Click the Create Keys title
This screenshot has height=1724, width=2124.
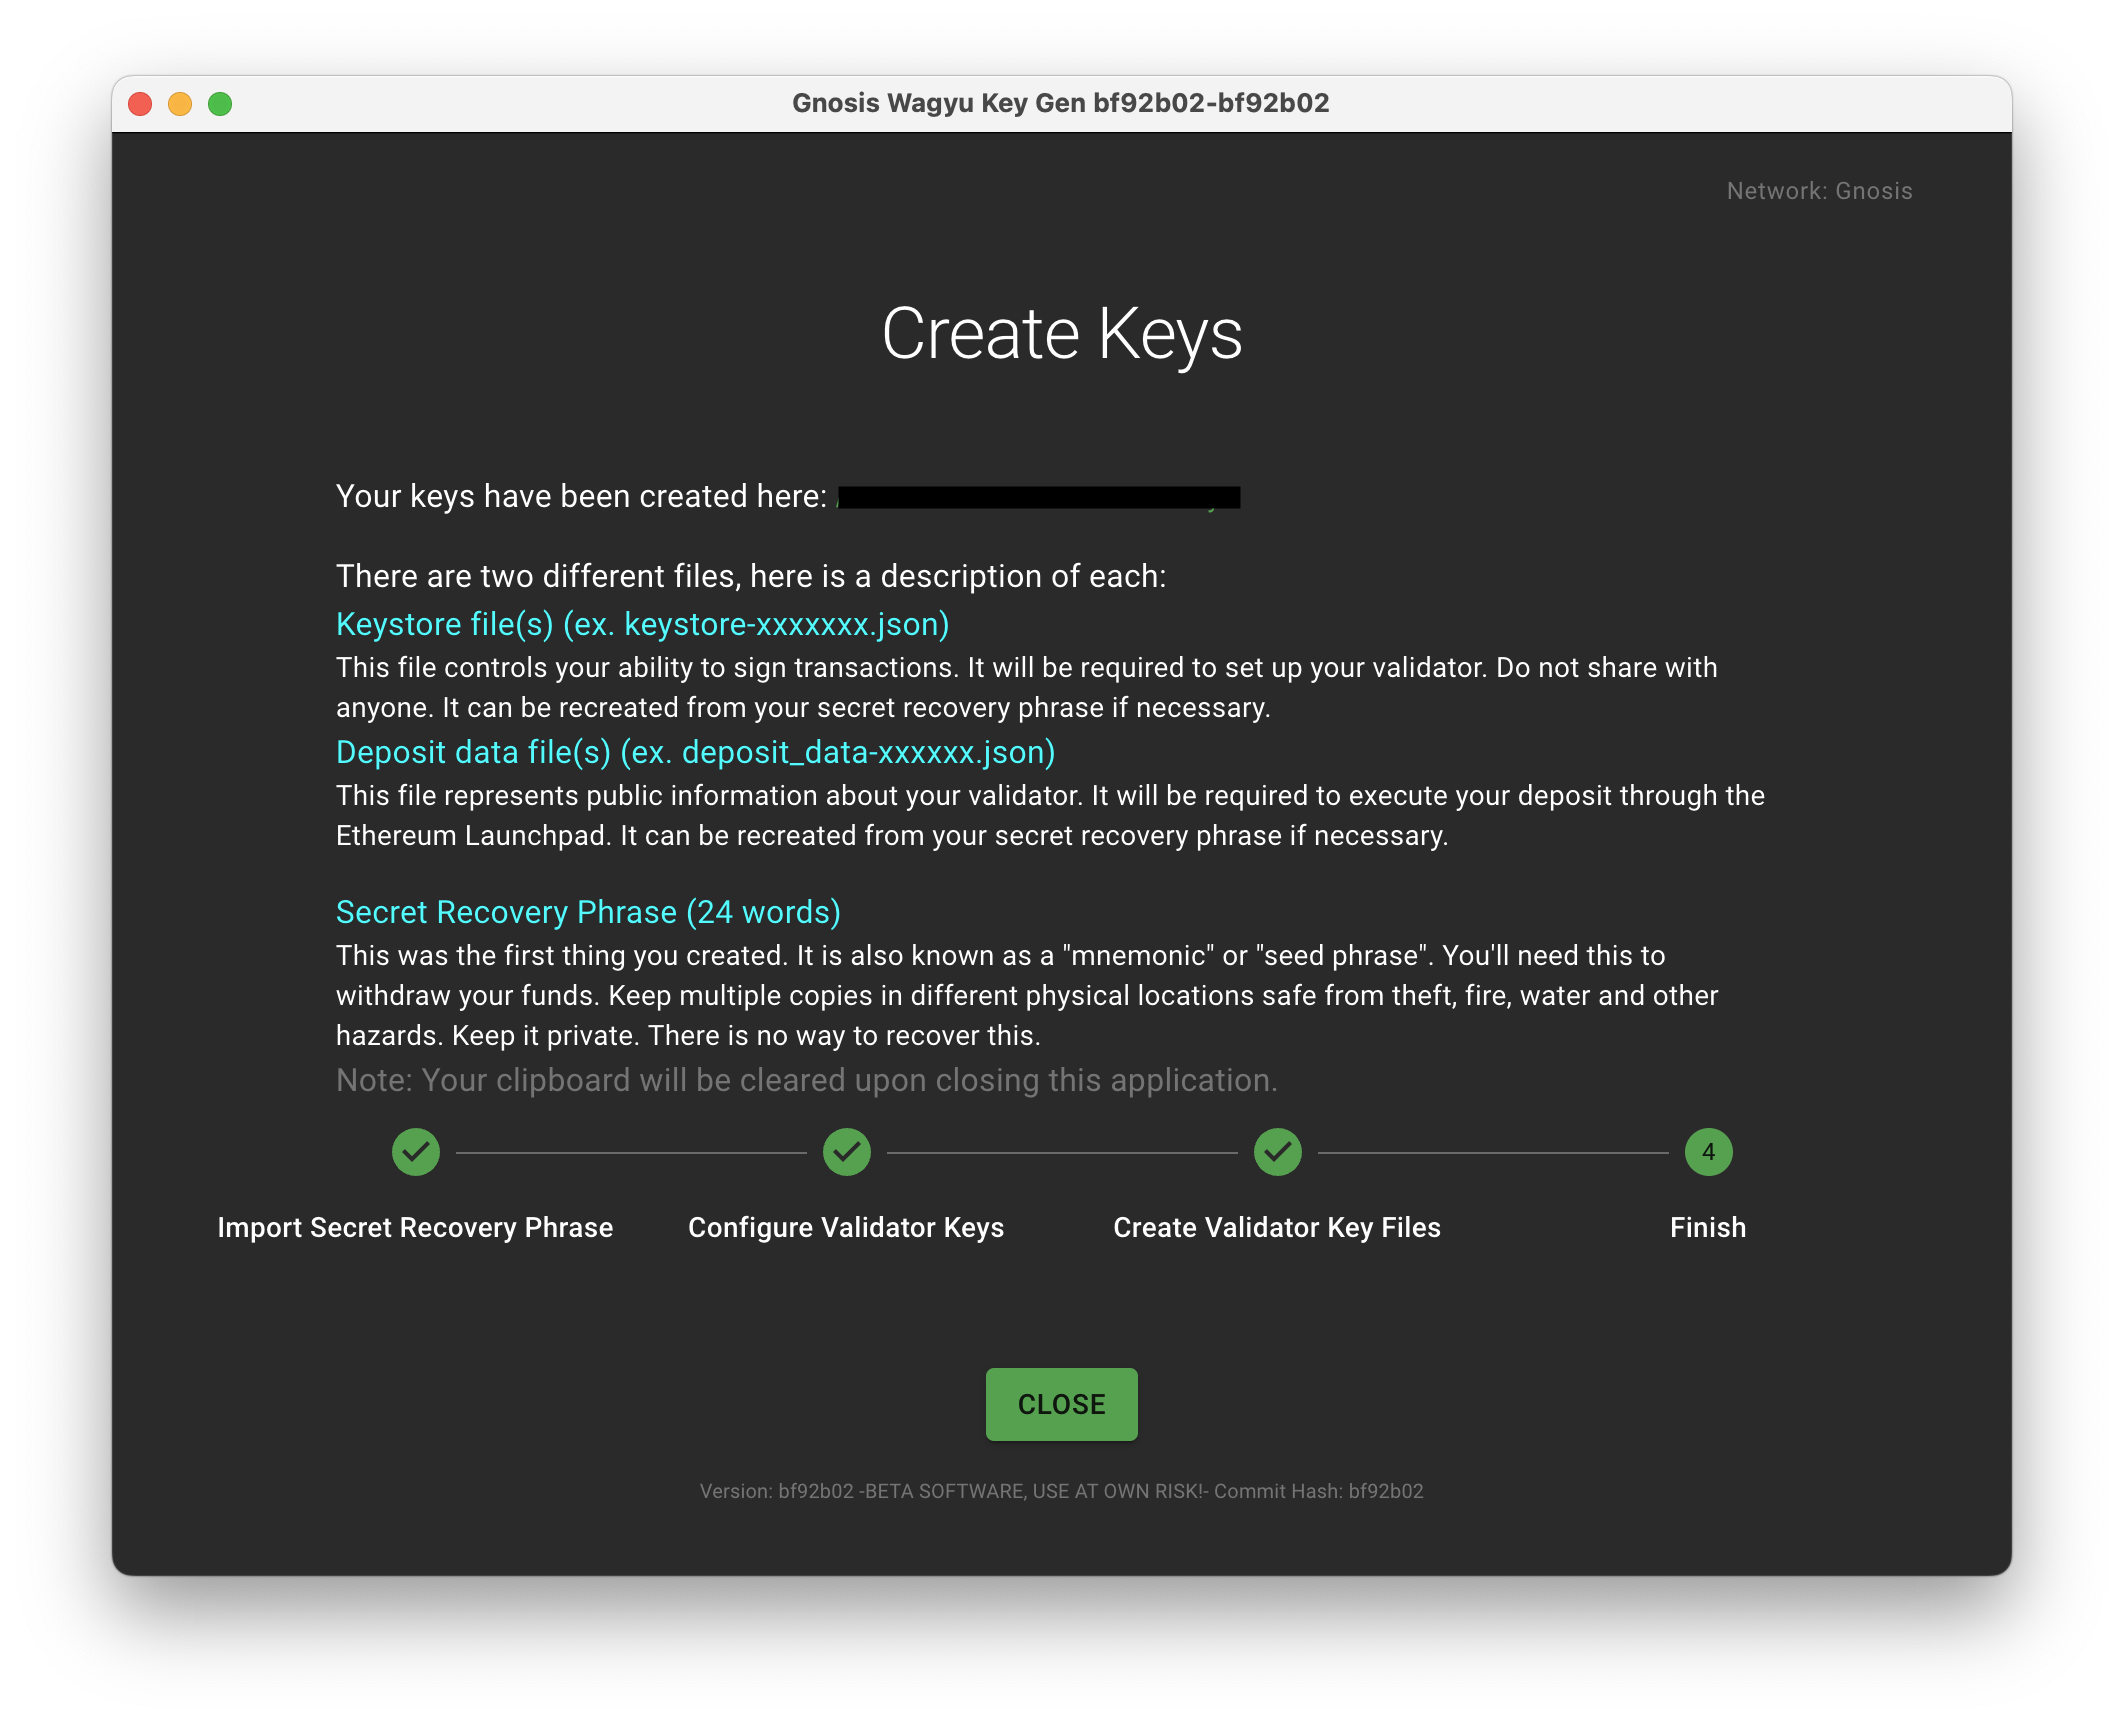1061,334
